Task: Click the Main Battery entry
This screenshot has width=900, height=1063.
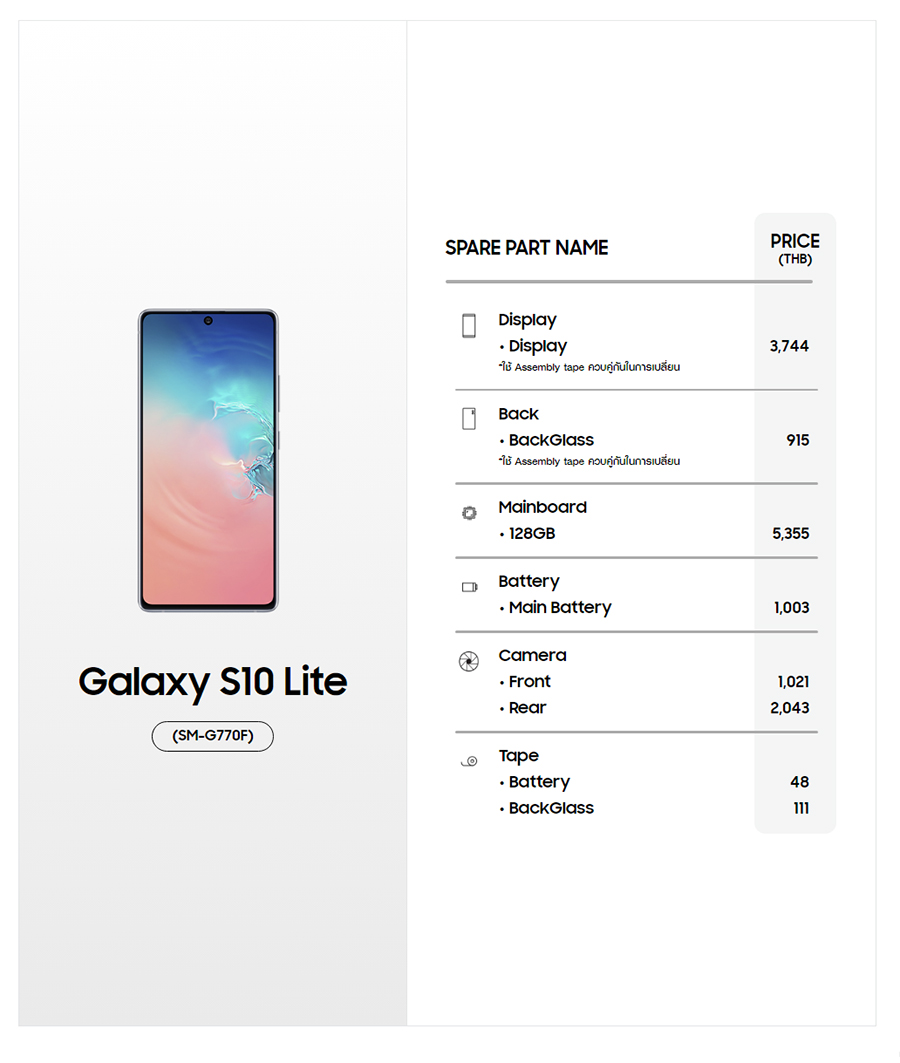Action: coord(559,608)
